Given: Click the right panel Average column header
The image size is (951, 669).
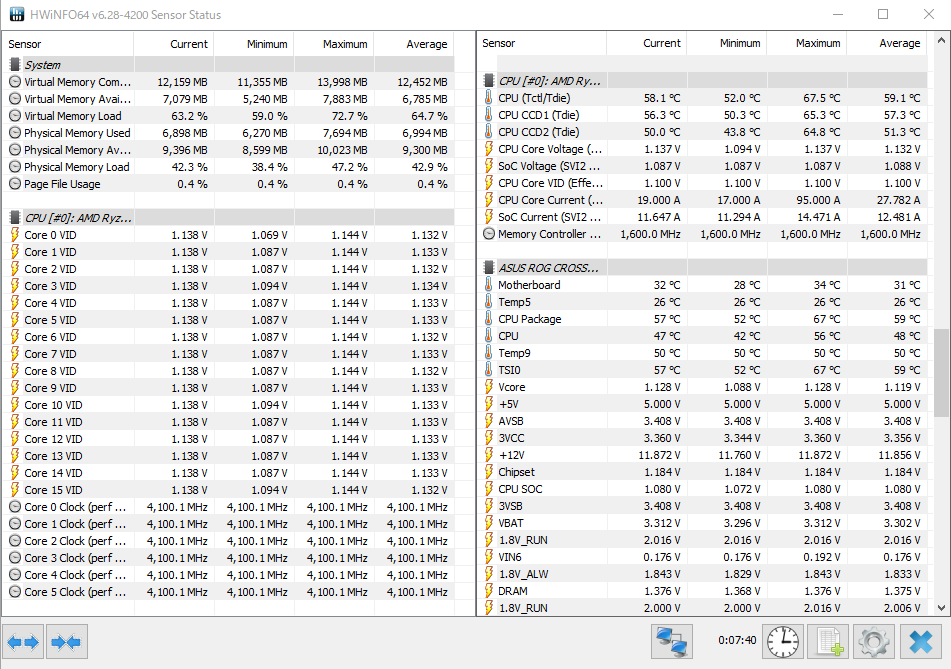Looking at the screenshot, I should pyautogui.click(x=887, y=43).
